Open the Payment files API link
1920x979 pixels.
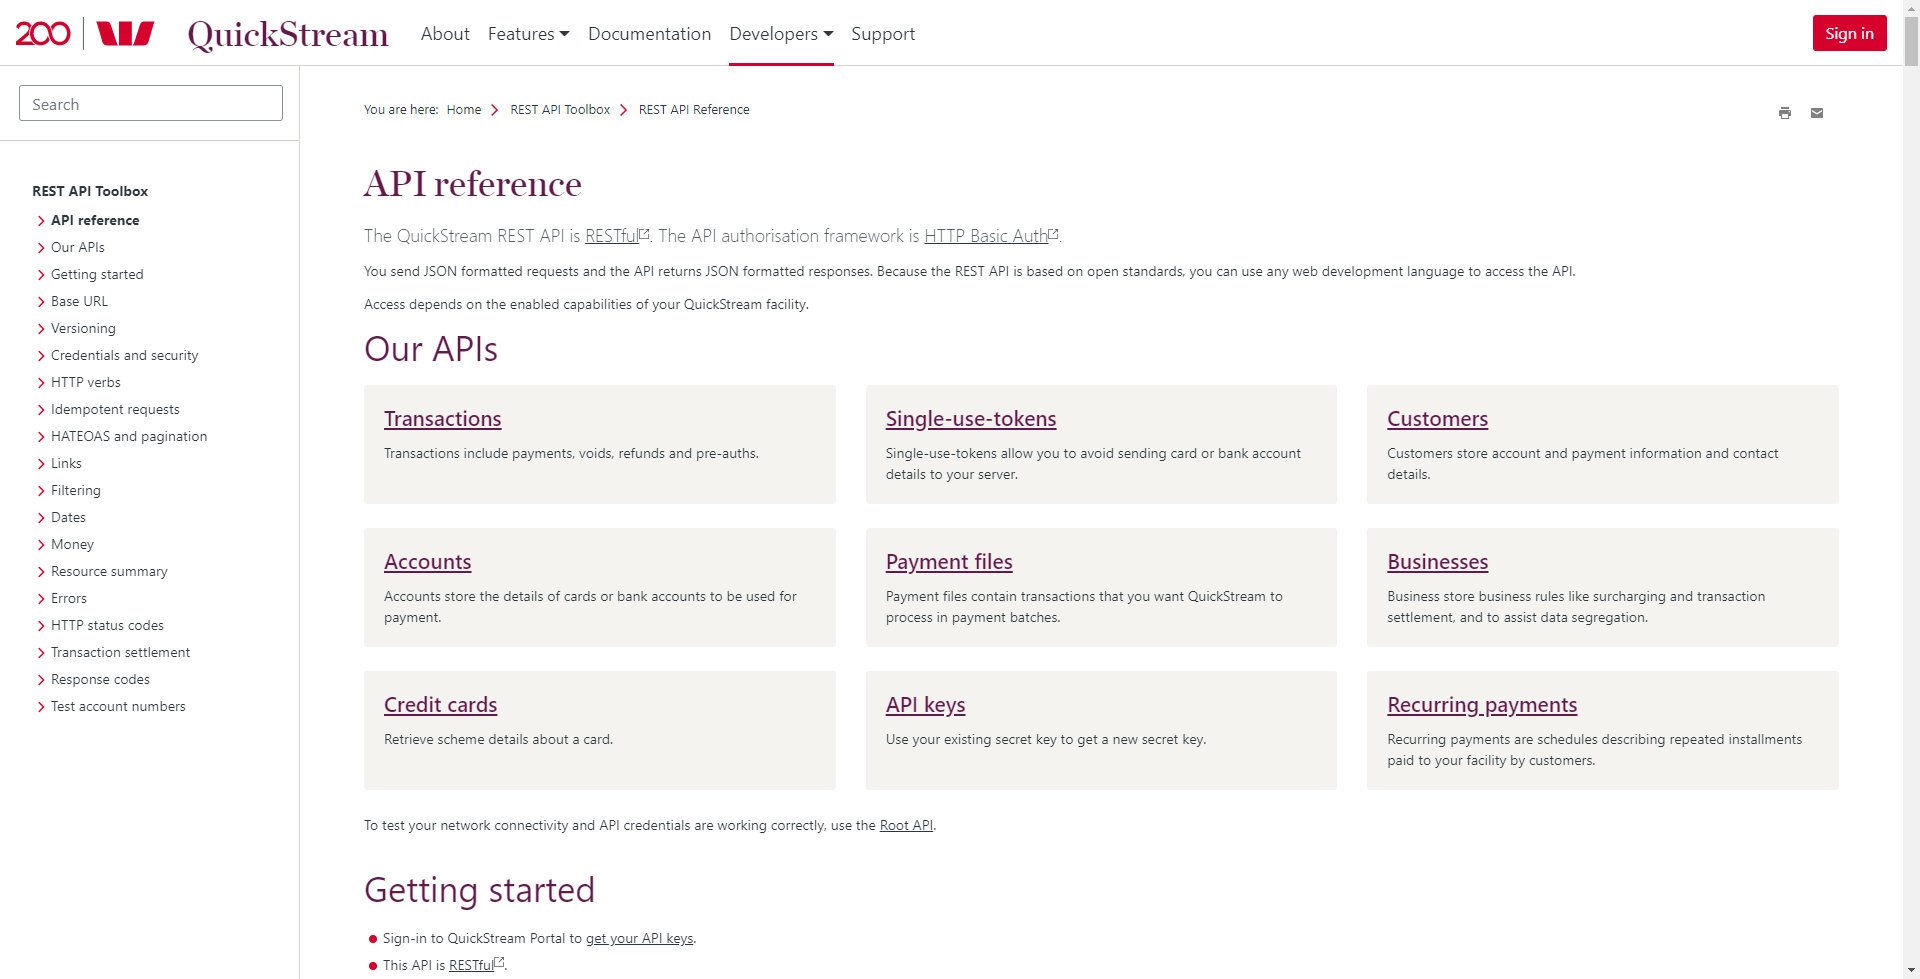(x=949, y=562)
